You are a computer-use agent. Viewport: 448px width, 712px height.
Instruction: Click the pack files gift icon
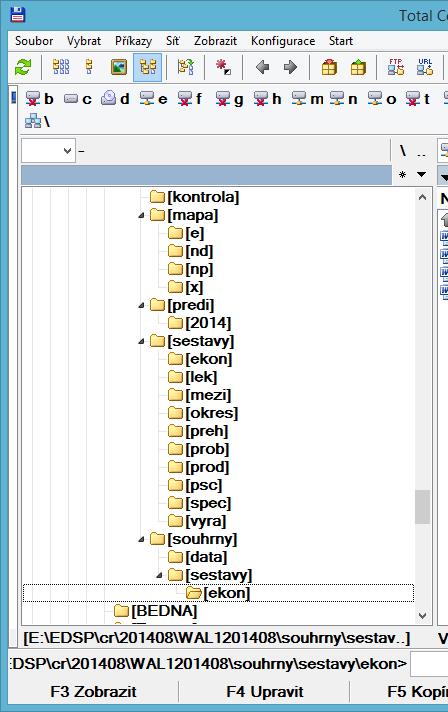[x=329, y=68]
